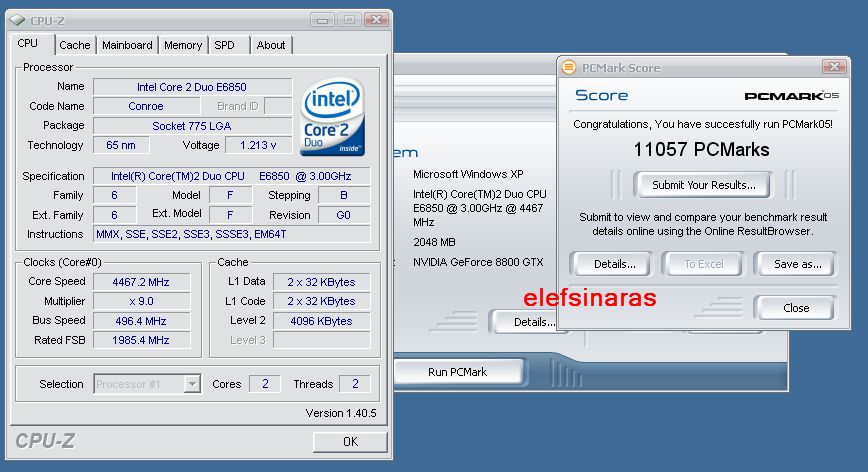Click the Cores count value
Viewport: 868px width, 472px height.
coord(265,383)
